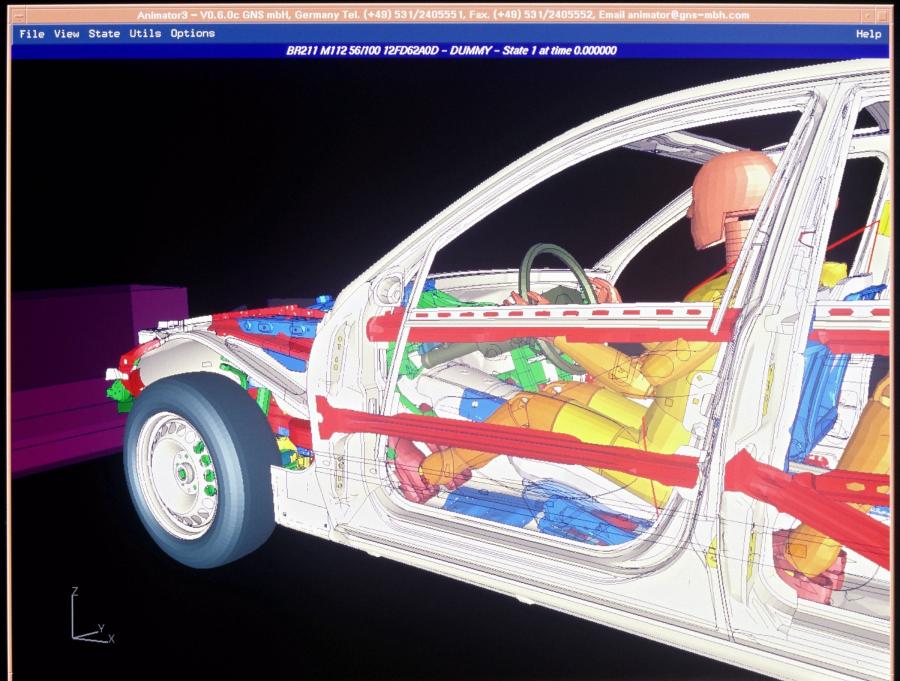Click the XYZ coordinate axis triad

point(92,614)
